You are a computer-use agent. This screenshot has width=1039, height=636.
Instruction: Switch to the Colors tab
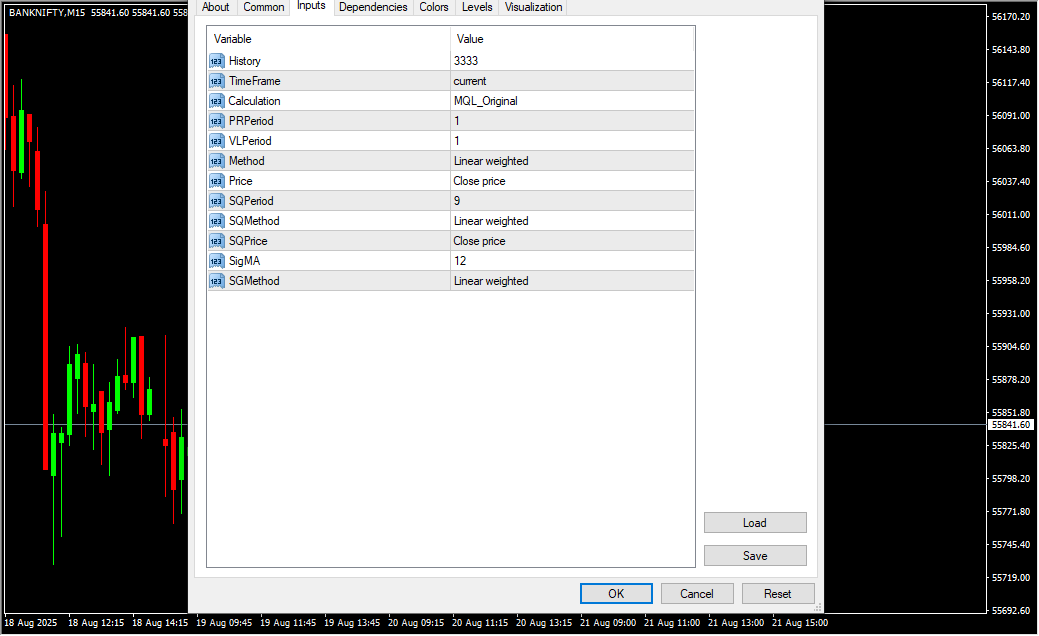coord(434,7)
